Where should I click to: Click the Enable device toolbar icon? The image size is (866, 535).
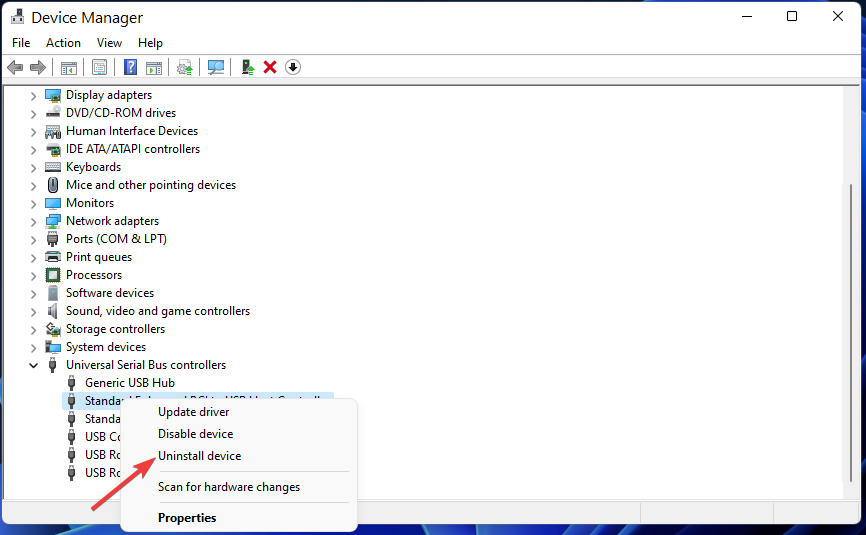coord(248,67)
